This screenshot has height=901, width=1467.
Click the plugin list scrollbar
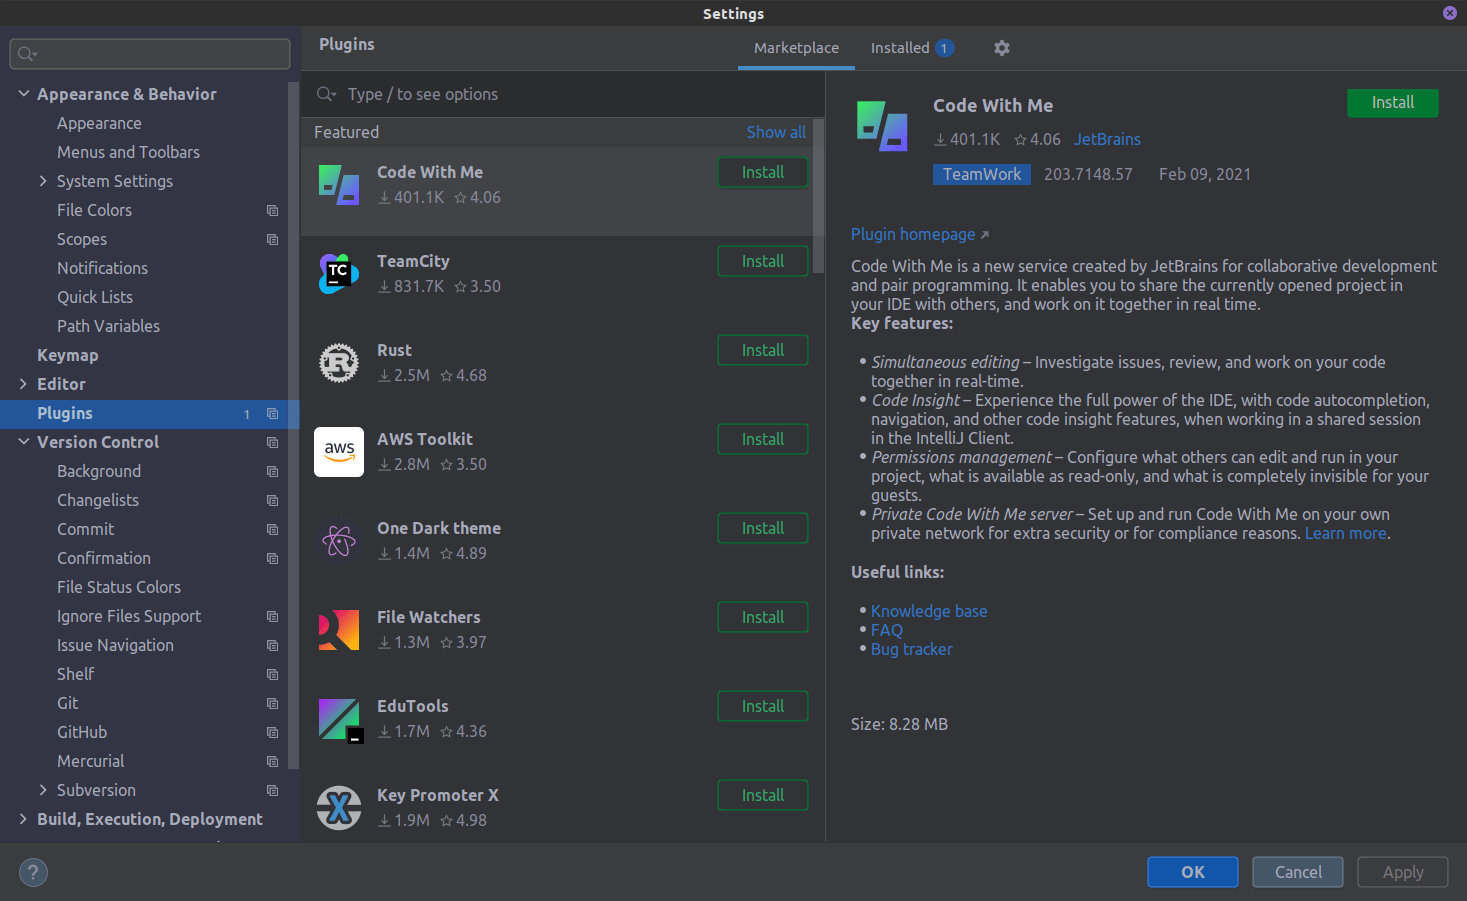(x=819, y=195)
